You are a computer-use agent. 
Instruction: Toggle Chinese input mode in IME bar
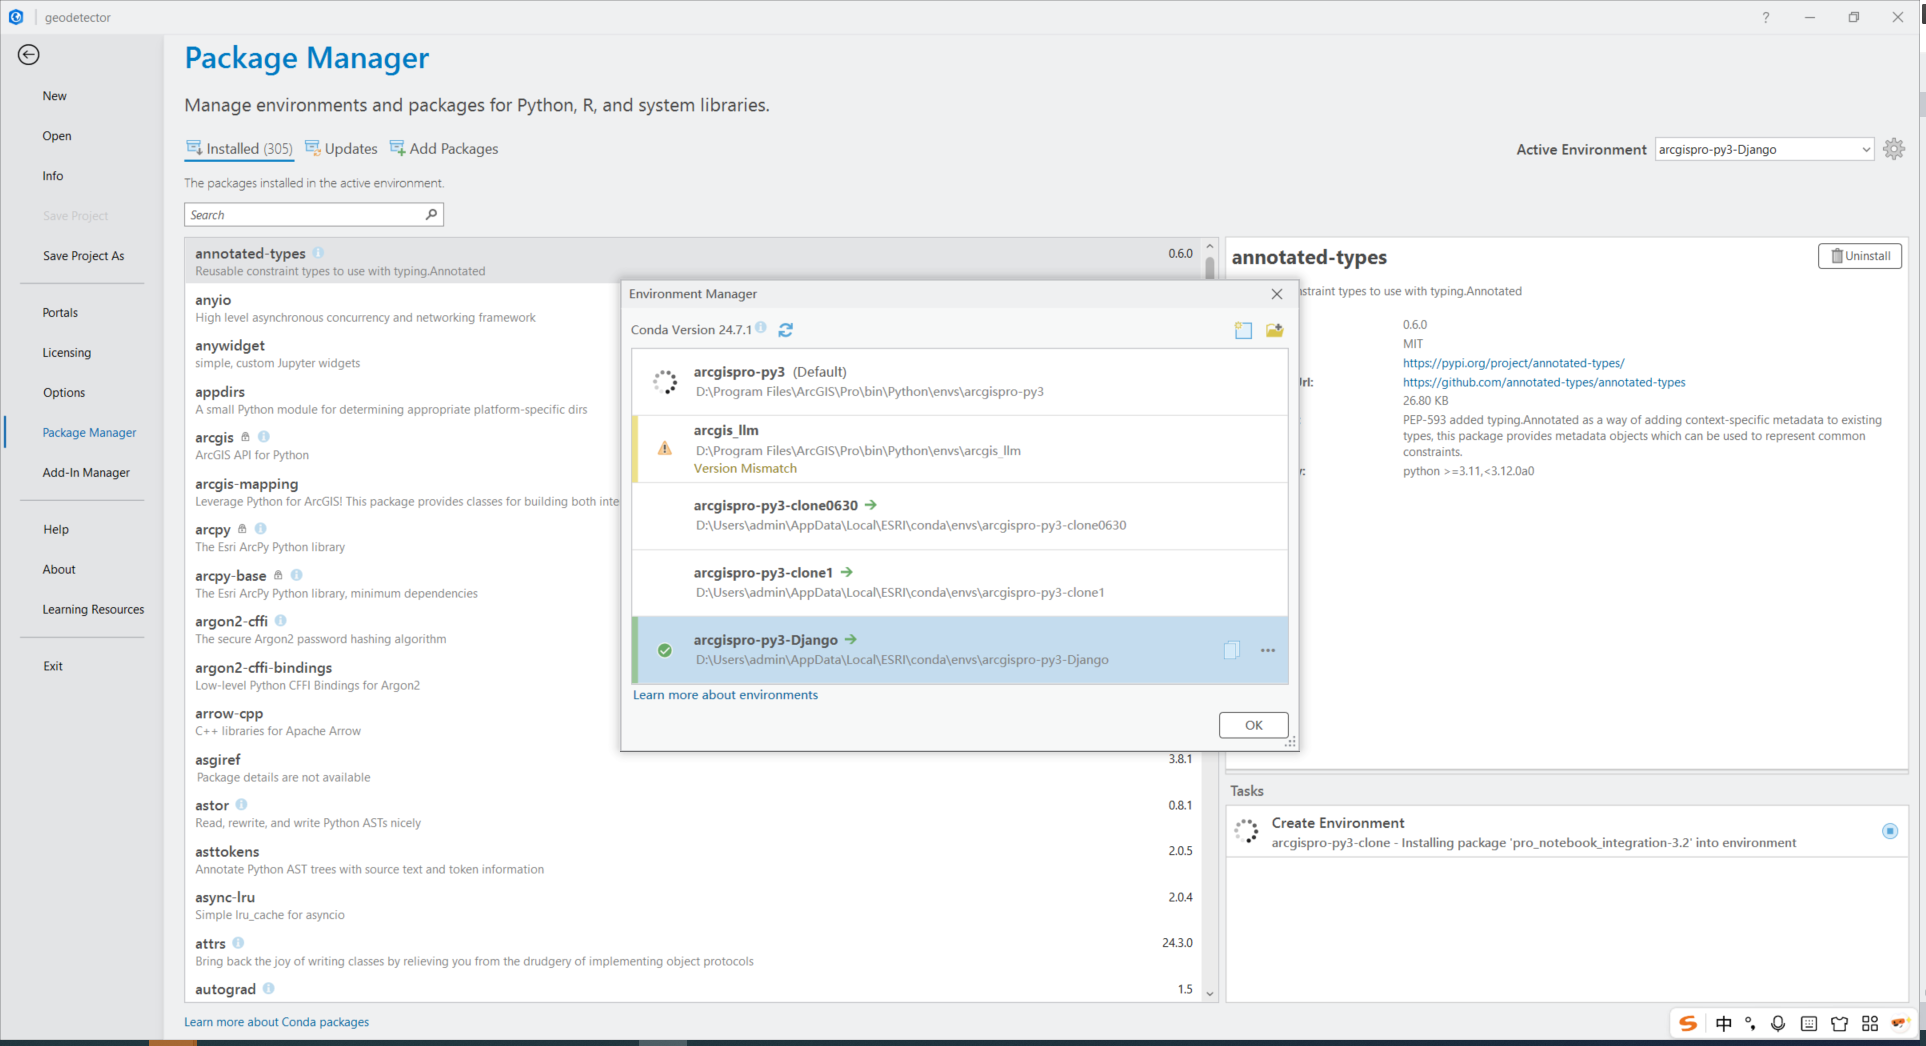(1723, 1023)
